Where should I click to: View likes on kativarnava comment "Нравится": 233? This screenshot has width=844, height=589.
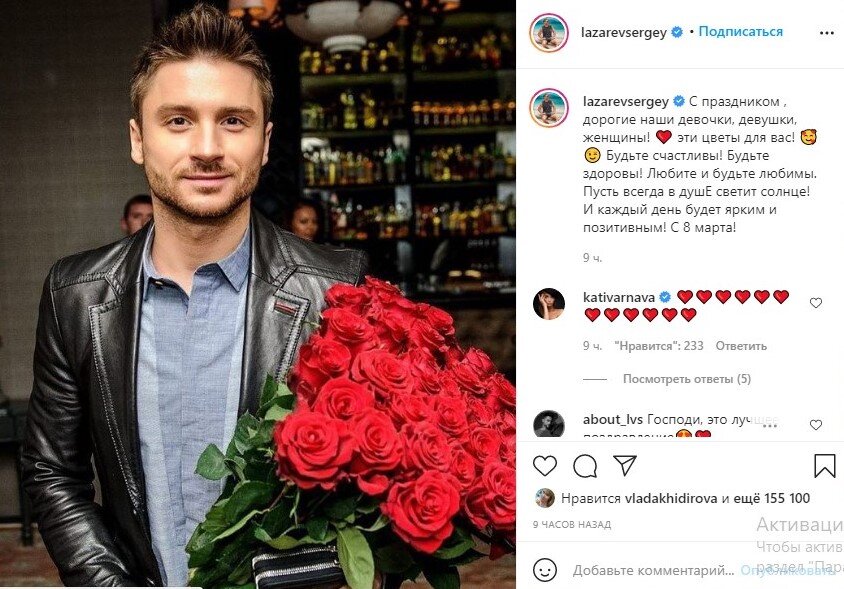659,346
